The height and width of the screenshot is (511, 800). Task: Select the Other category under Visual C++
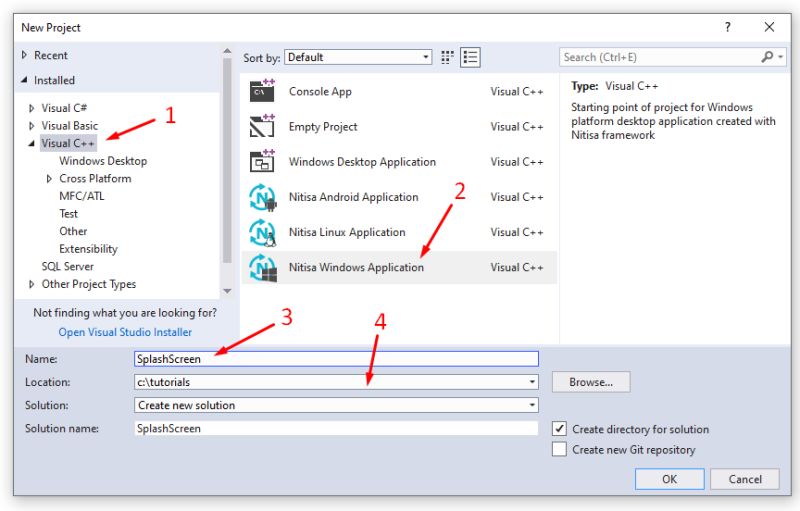coord(73,231)
